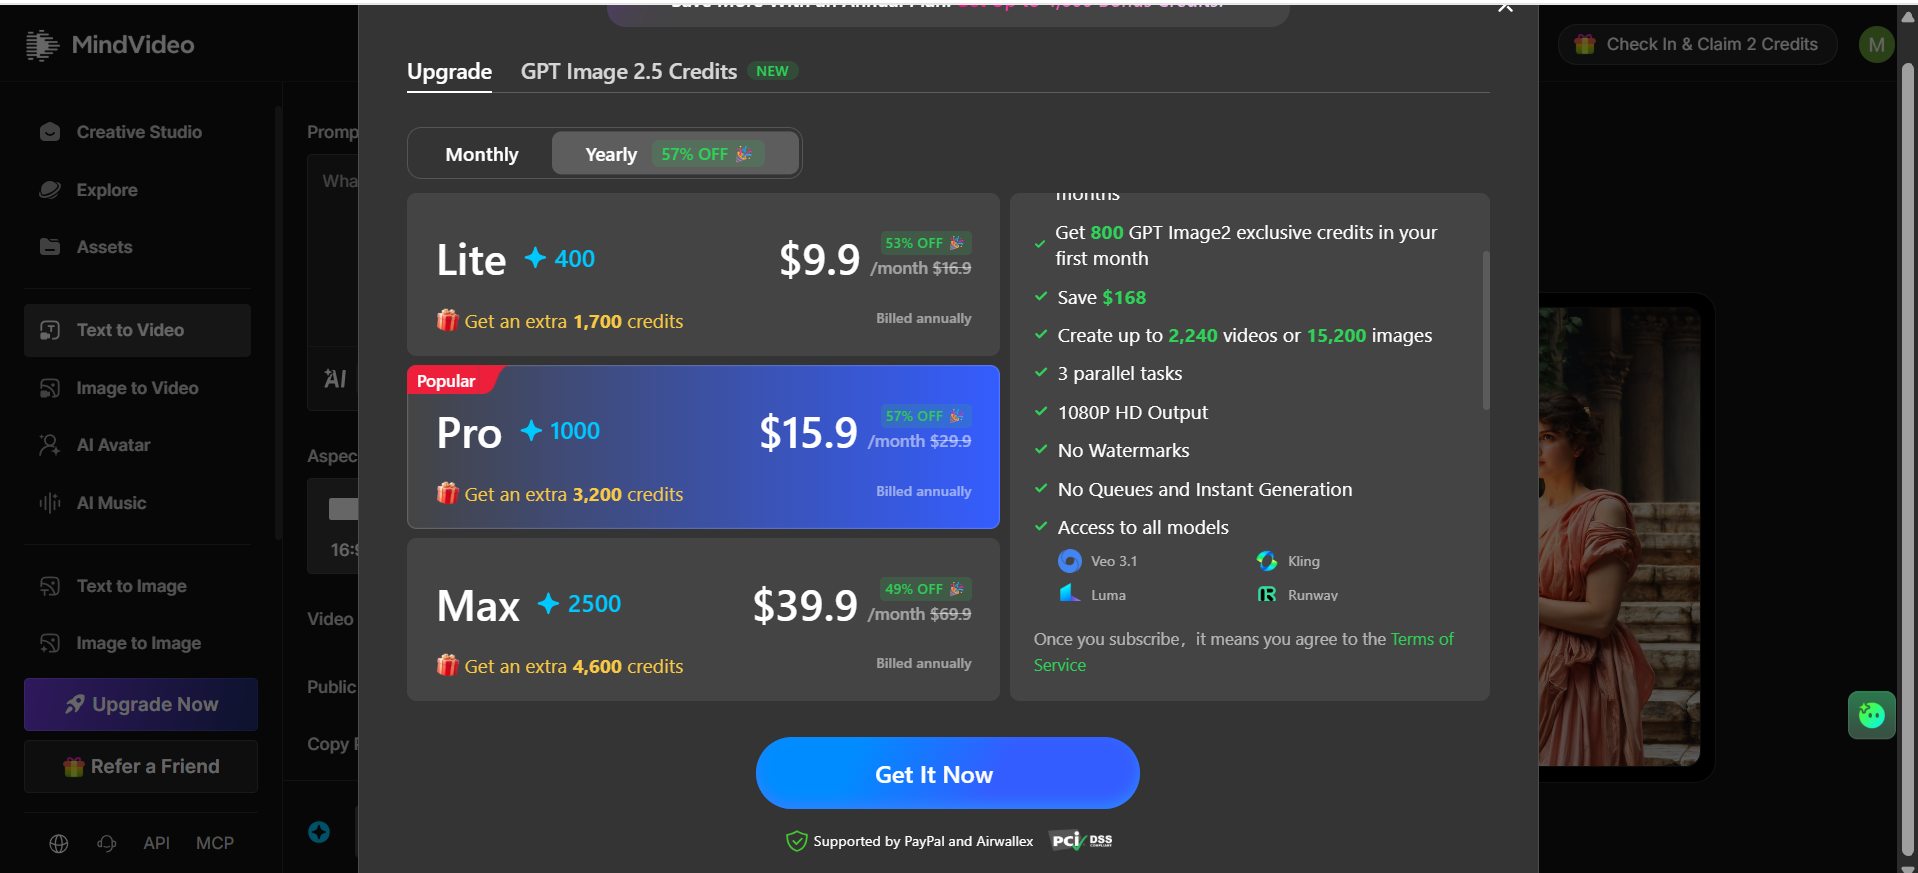Switch to the Upgrade tab

[x=449, y=72]
